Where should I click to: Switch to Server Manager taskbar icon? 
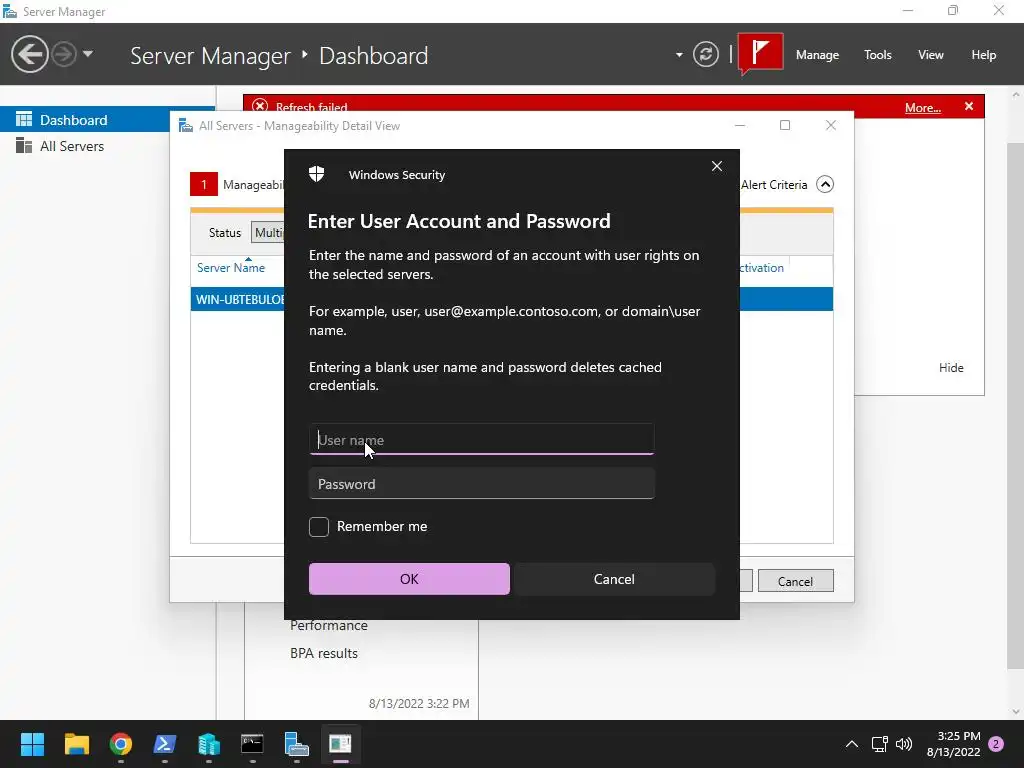pyautogui.click(x=296, y=743)
